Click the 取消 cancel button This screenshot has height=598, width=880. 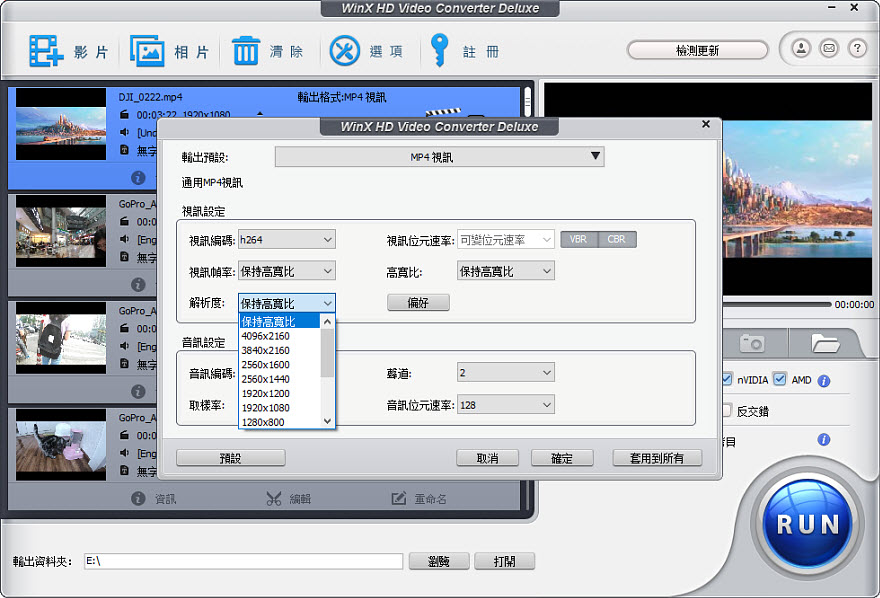tap(487, 458)
